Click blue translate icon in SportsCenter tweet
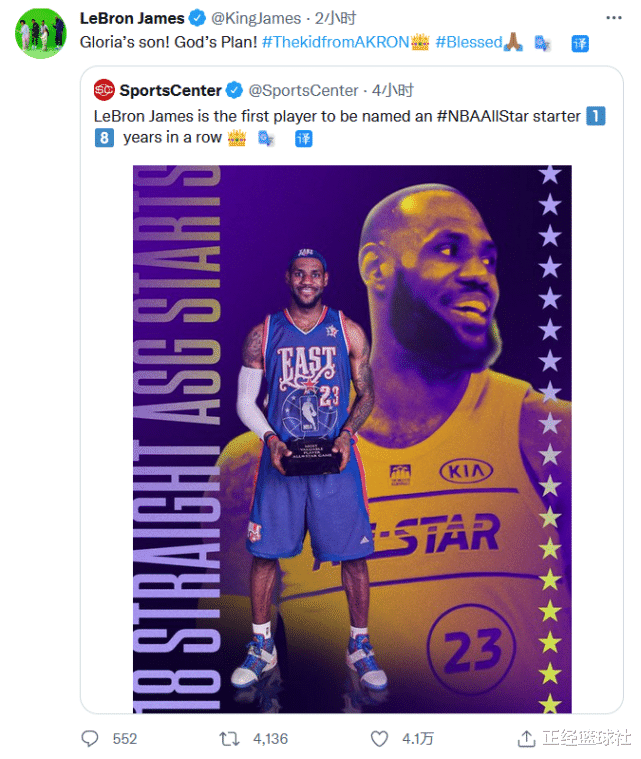 point(304,139)
